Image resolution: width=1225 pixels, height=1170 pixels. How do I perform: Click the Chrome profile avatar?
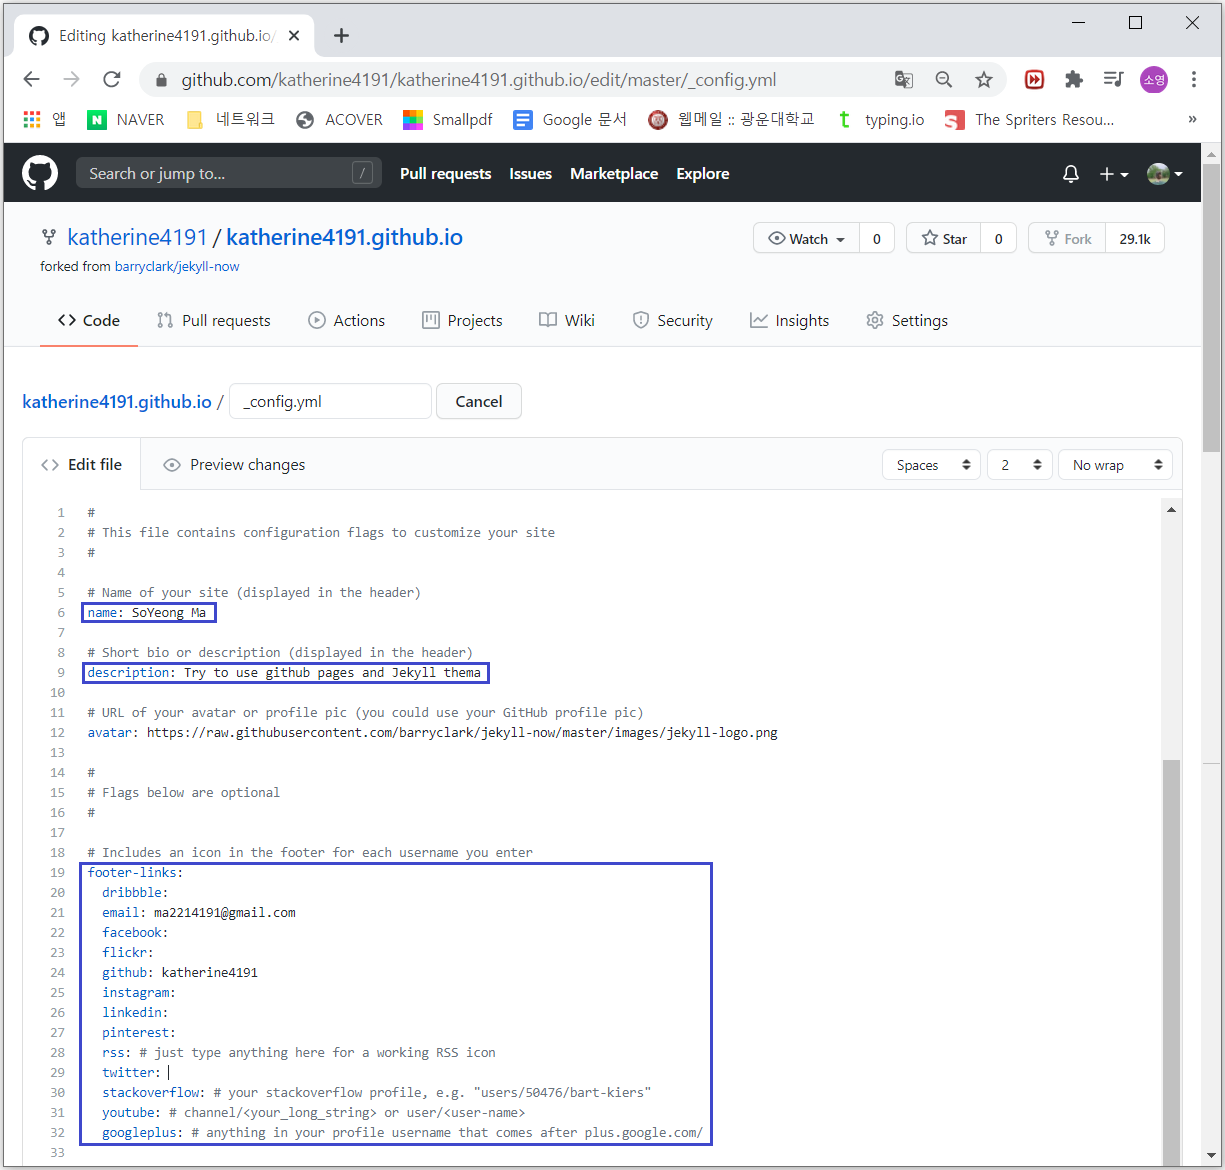[x=1154, y=79]
